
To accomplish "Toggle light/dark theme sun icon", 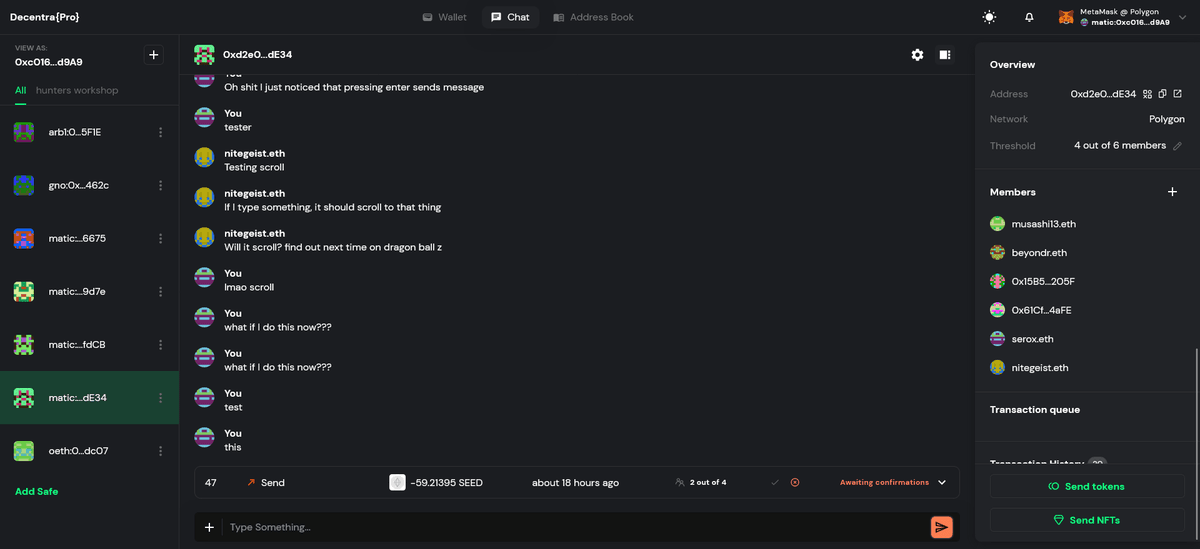I will click(989, 17).
